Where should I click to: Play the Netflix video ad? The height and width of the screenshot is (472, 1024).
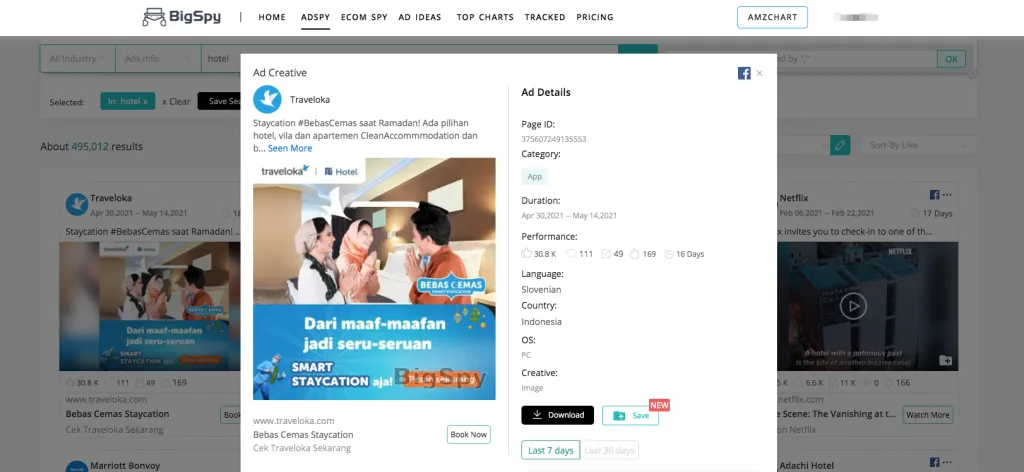pos(853,305)
